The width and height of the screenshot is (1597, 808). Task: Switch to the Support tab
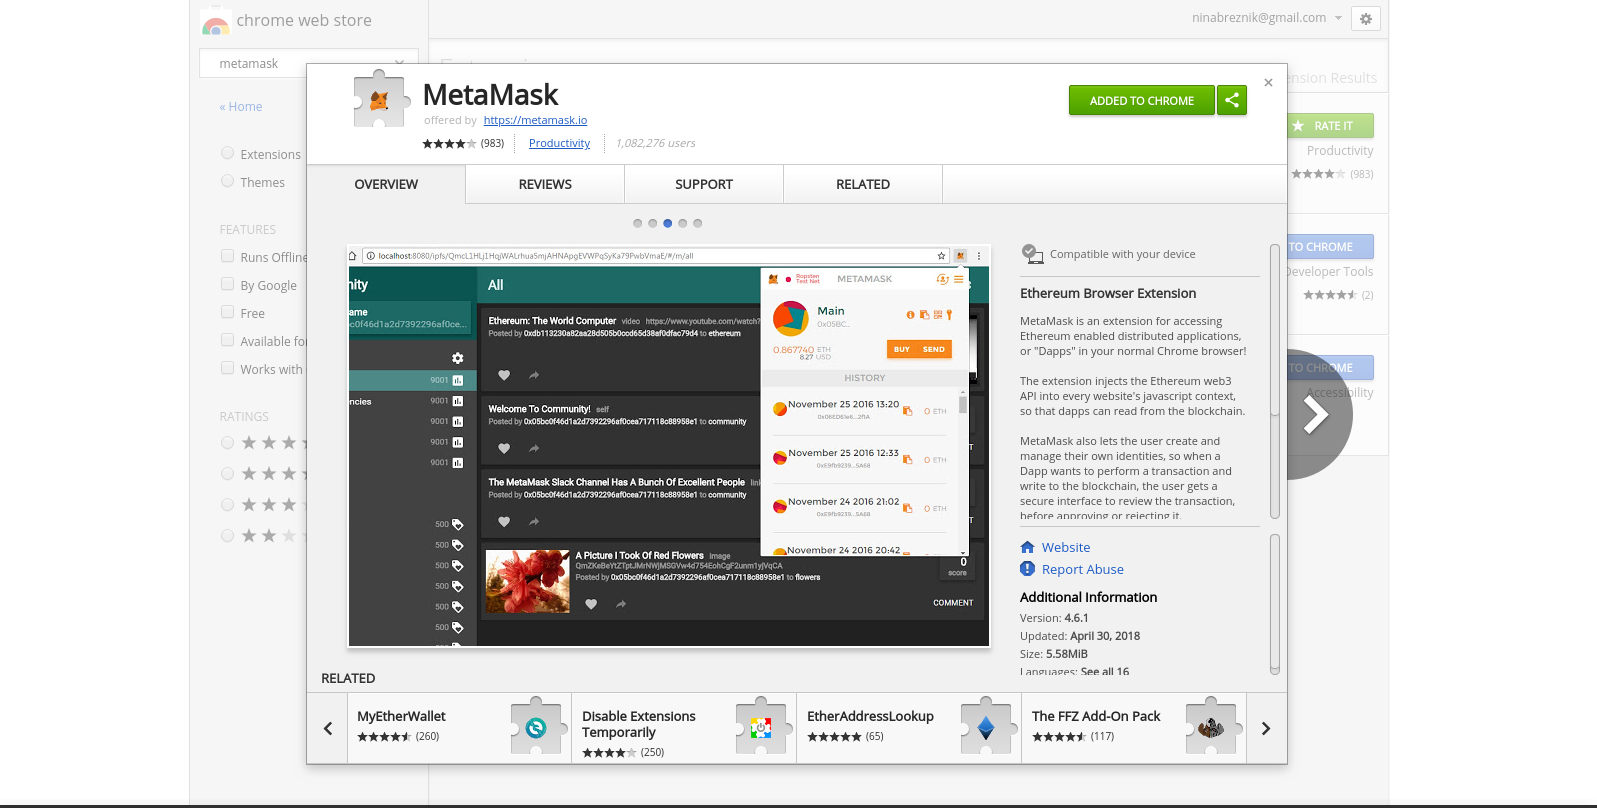(704, 184)
